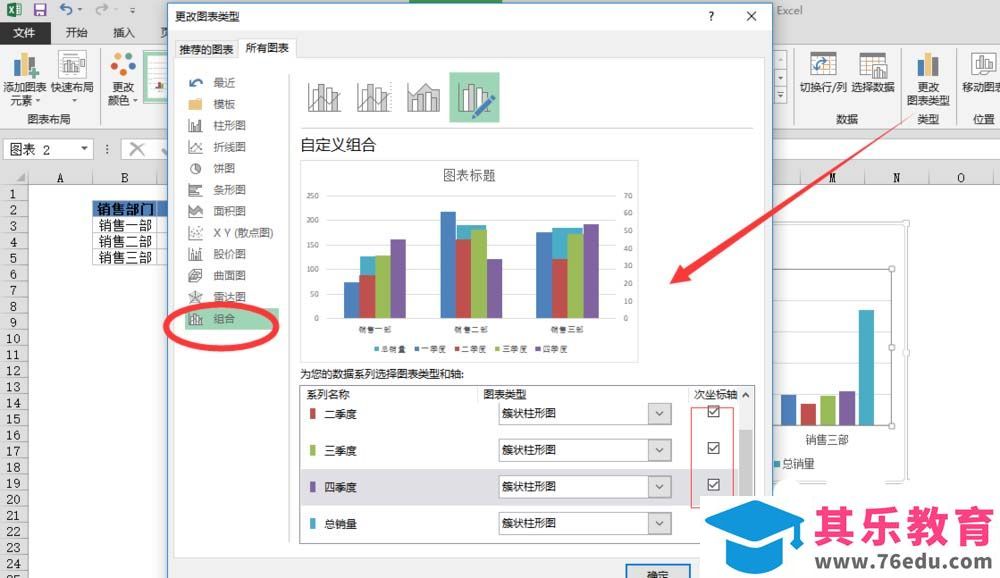Open chart type dropdown for 四季度
Screen dimensions: 1000x578
659,487
